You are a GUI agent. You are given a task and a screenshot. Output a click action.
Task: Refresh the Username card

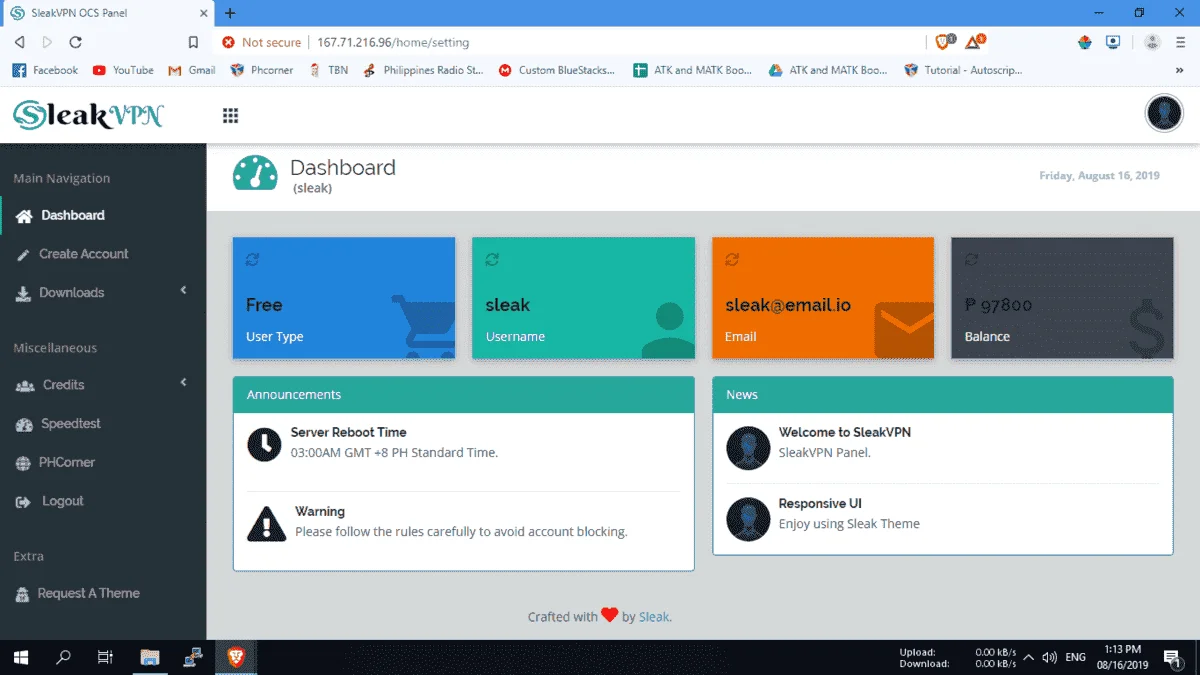click(x=492, y=259)
